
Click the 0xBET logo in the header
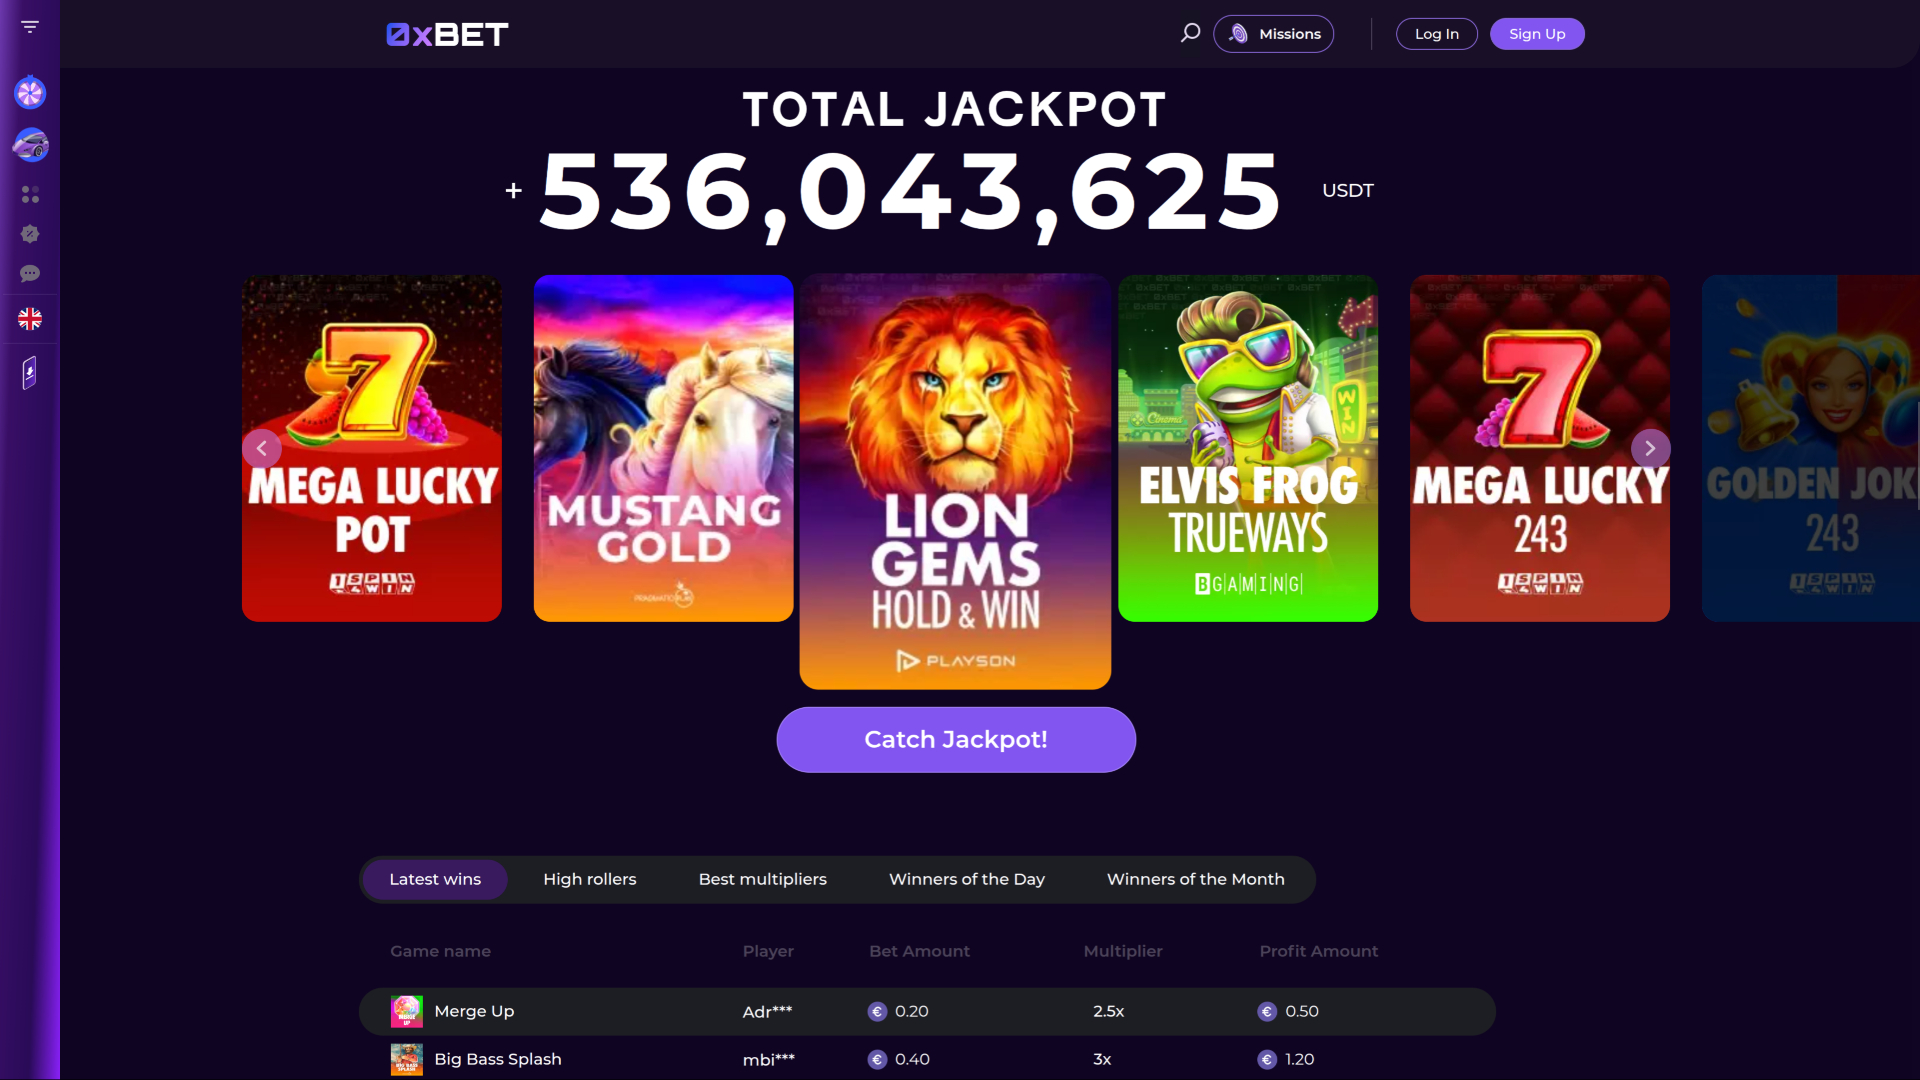coord(446,33)
